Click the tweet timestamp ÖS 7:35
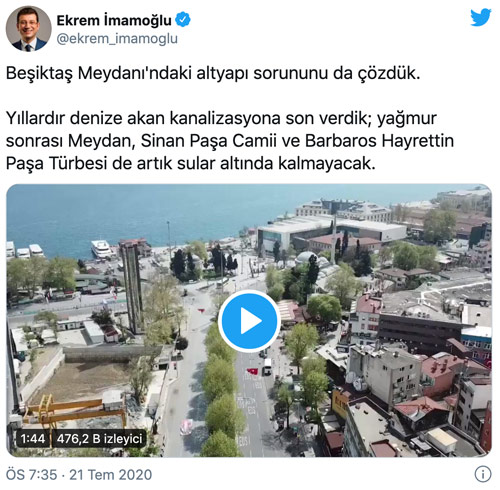The width and height of the screenshot is (500, 490). click(31, 475)
